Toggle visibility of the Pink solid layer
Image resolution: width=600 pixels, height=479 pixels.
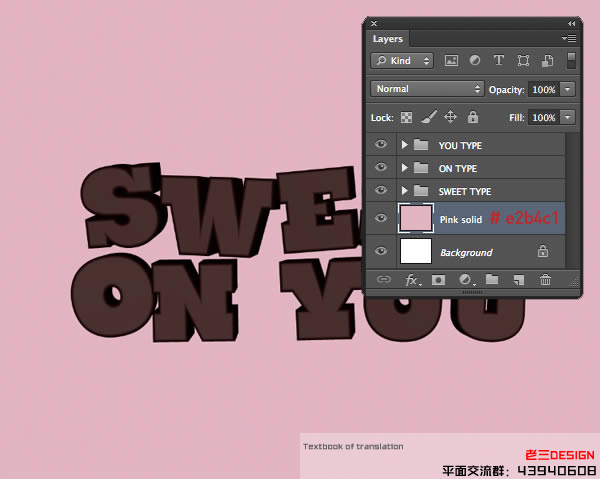click(x=381, y=218)
